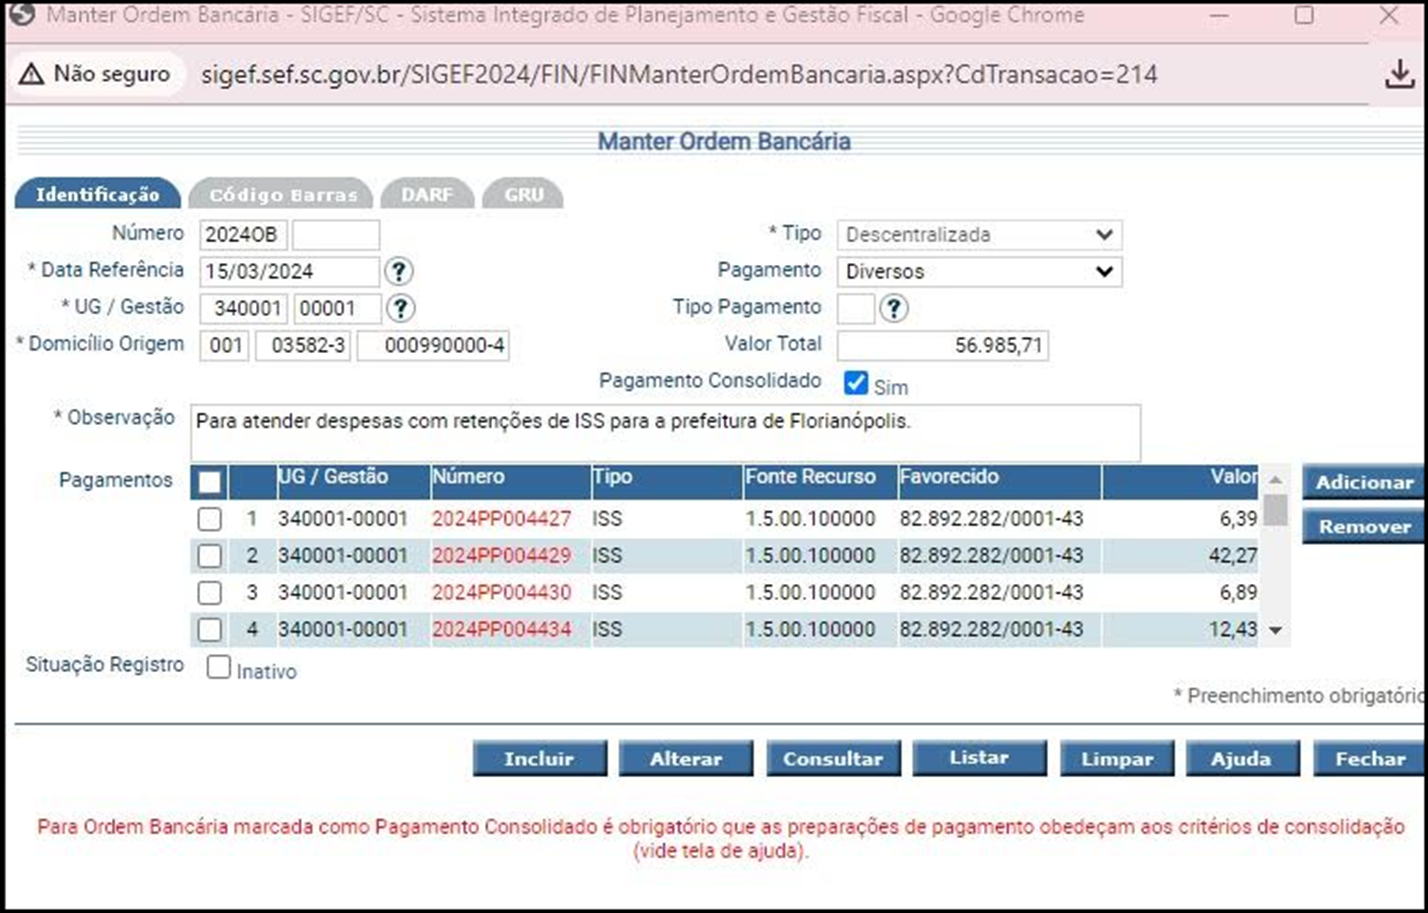The height and width of the screenshot is (913, 1428).
Task: Click help icon next to Tipo Pagamento
Action: pyautogui.click(x=893, y=308)
